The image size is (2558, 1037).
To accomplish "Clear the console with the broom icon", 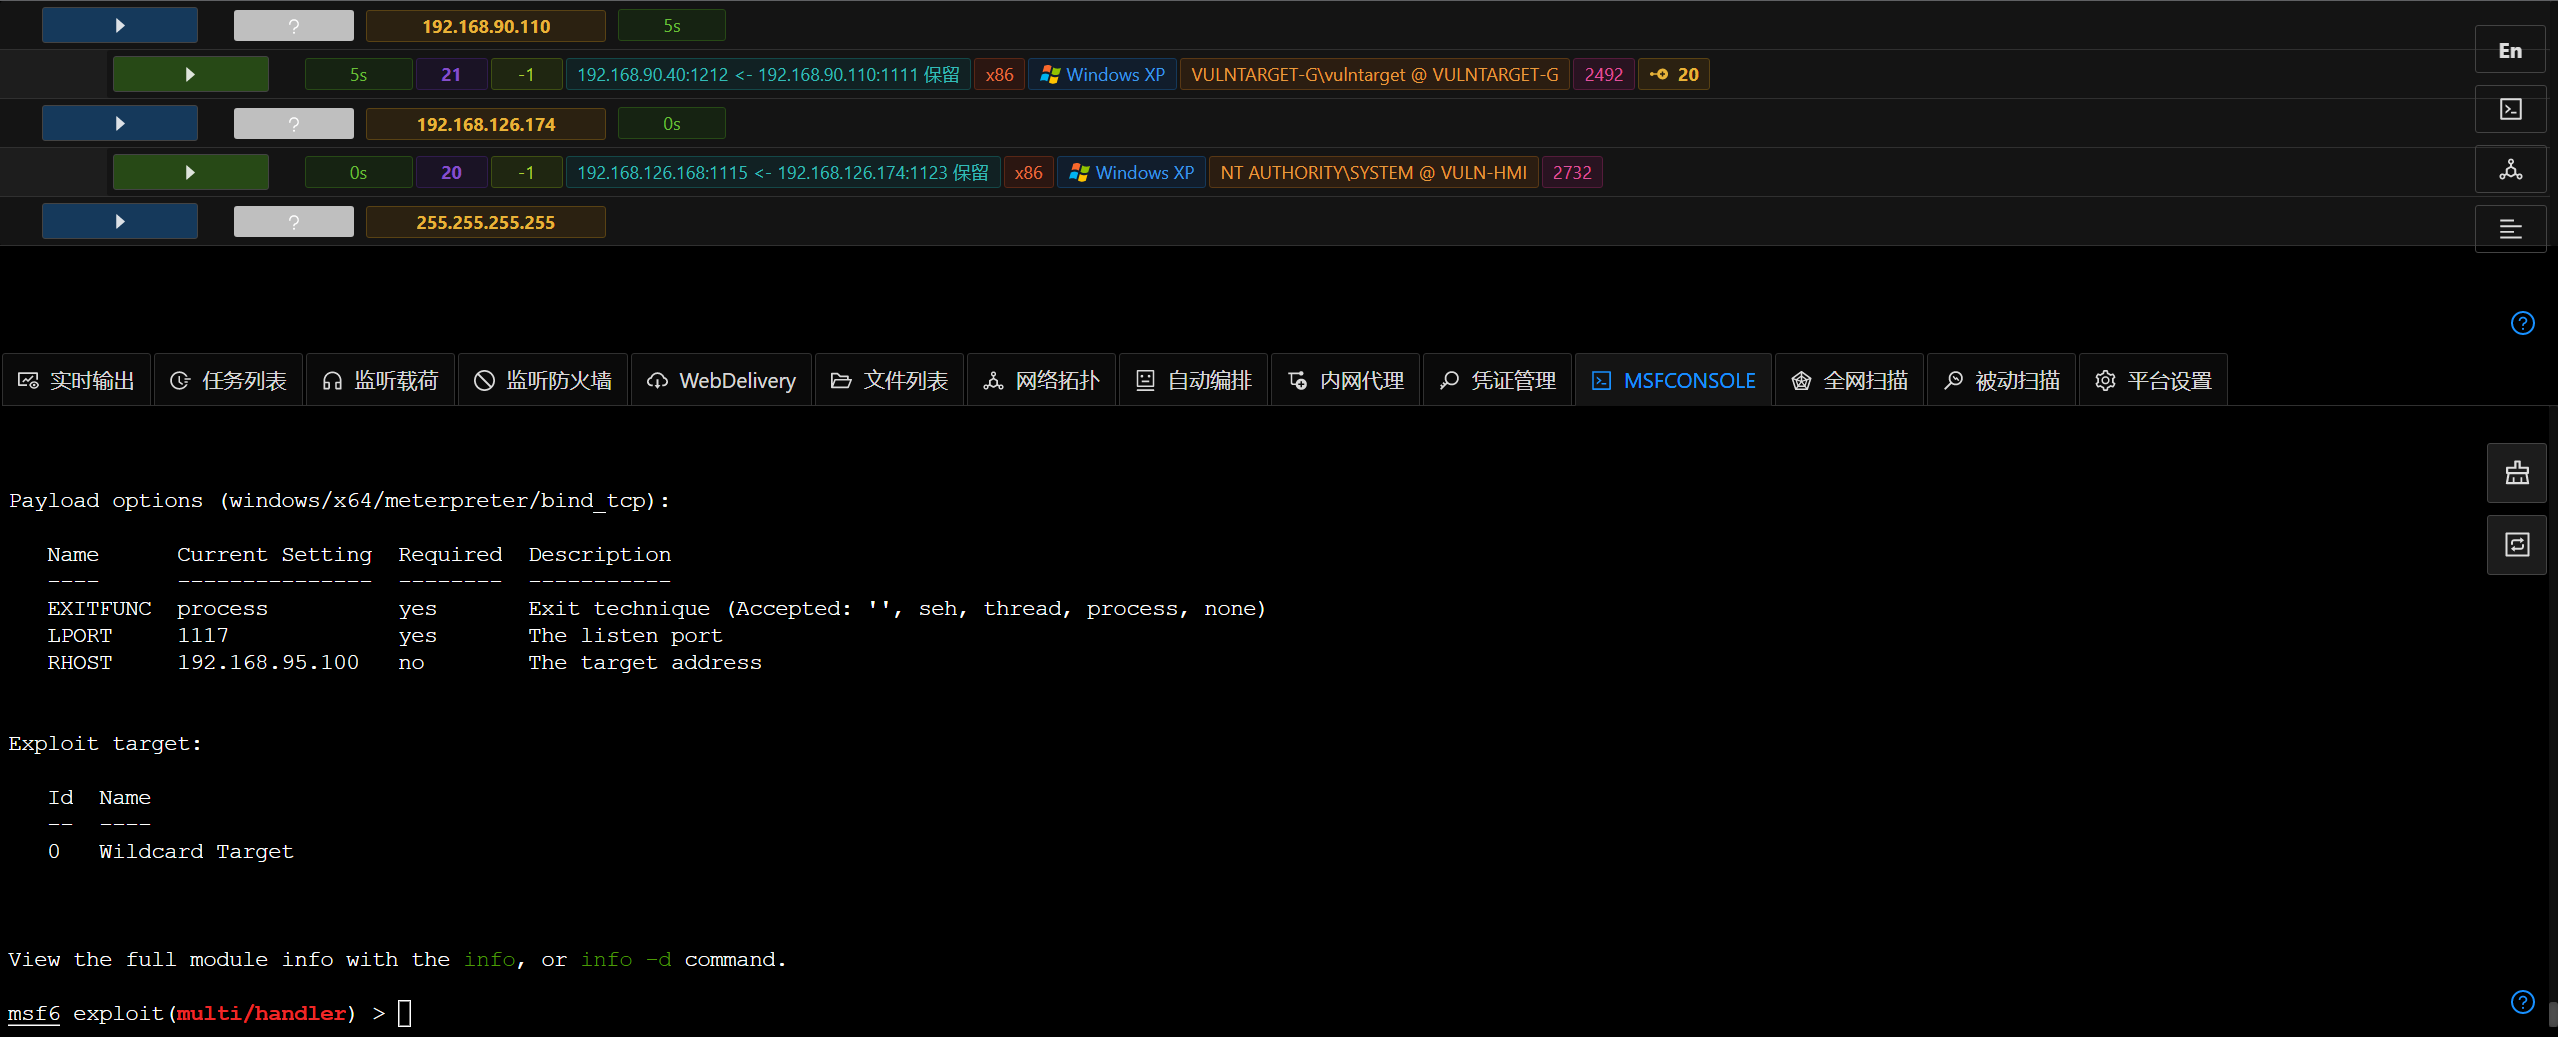I will click(x=2517, y=473).
